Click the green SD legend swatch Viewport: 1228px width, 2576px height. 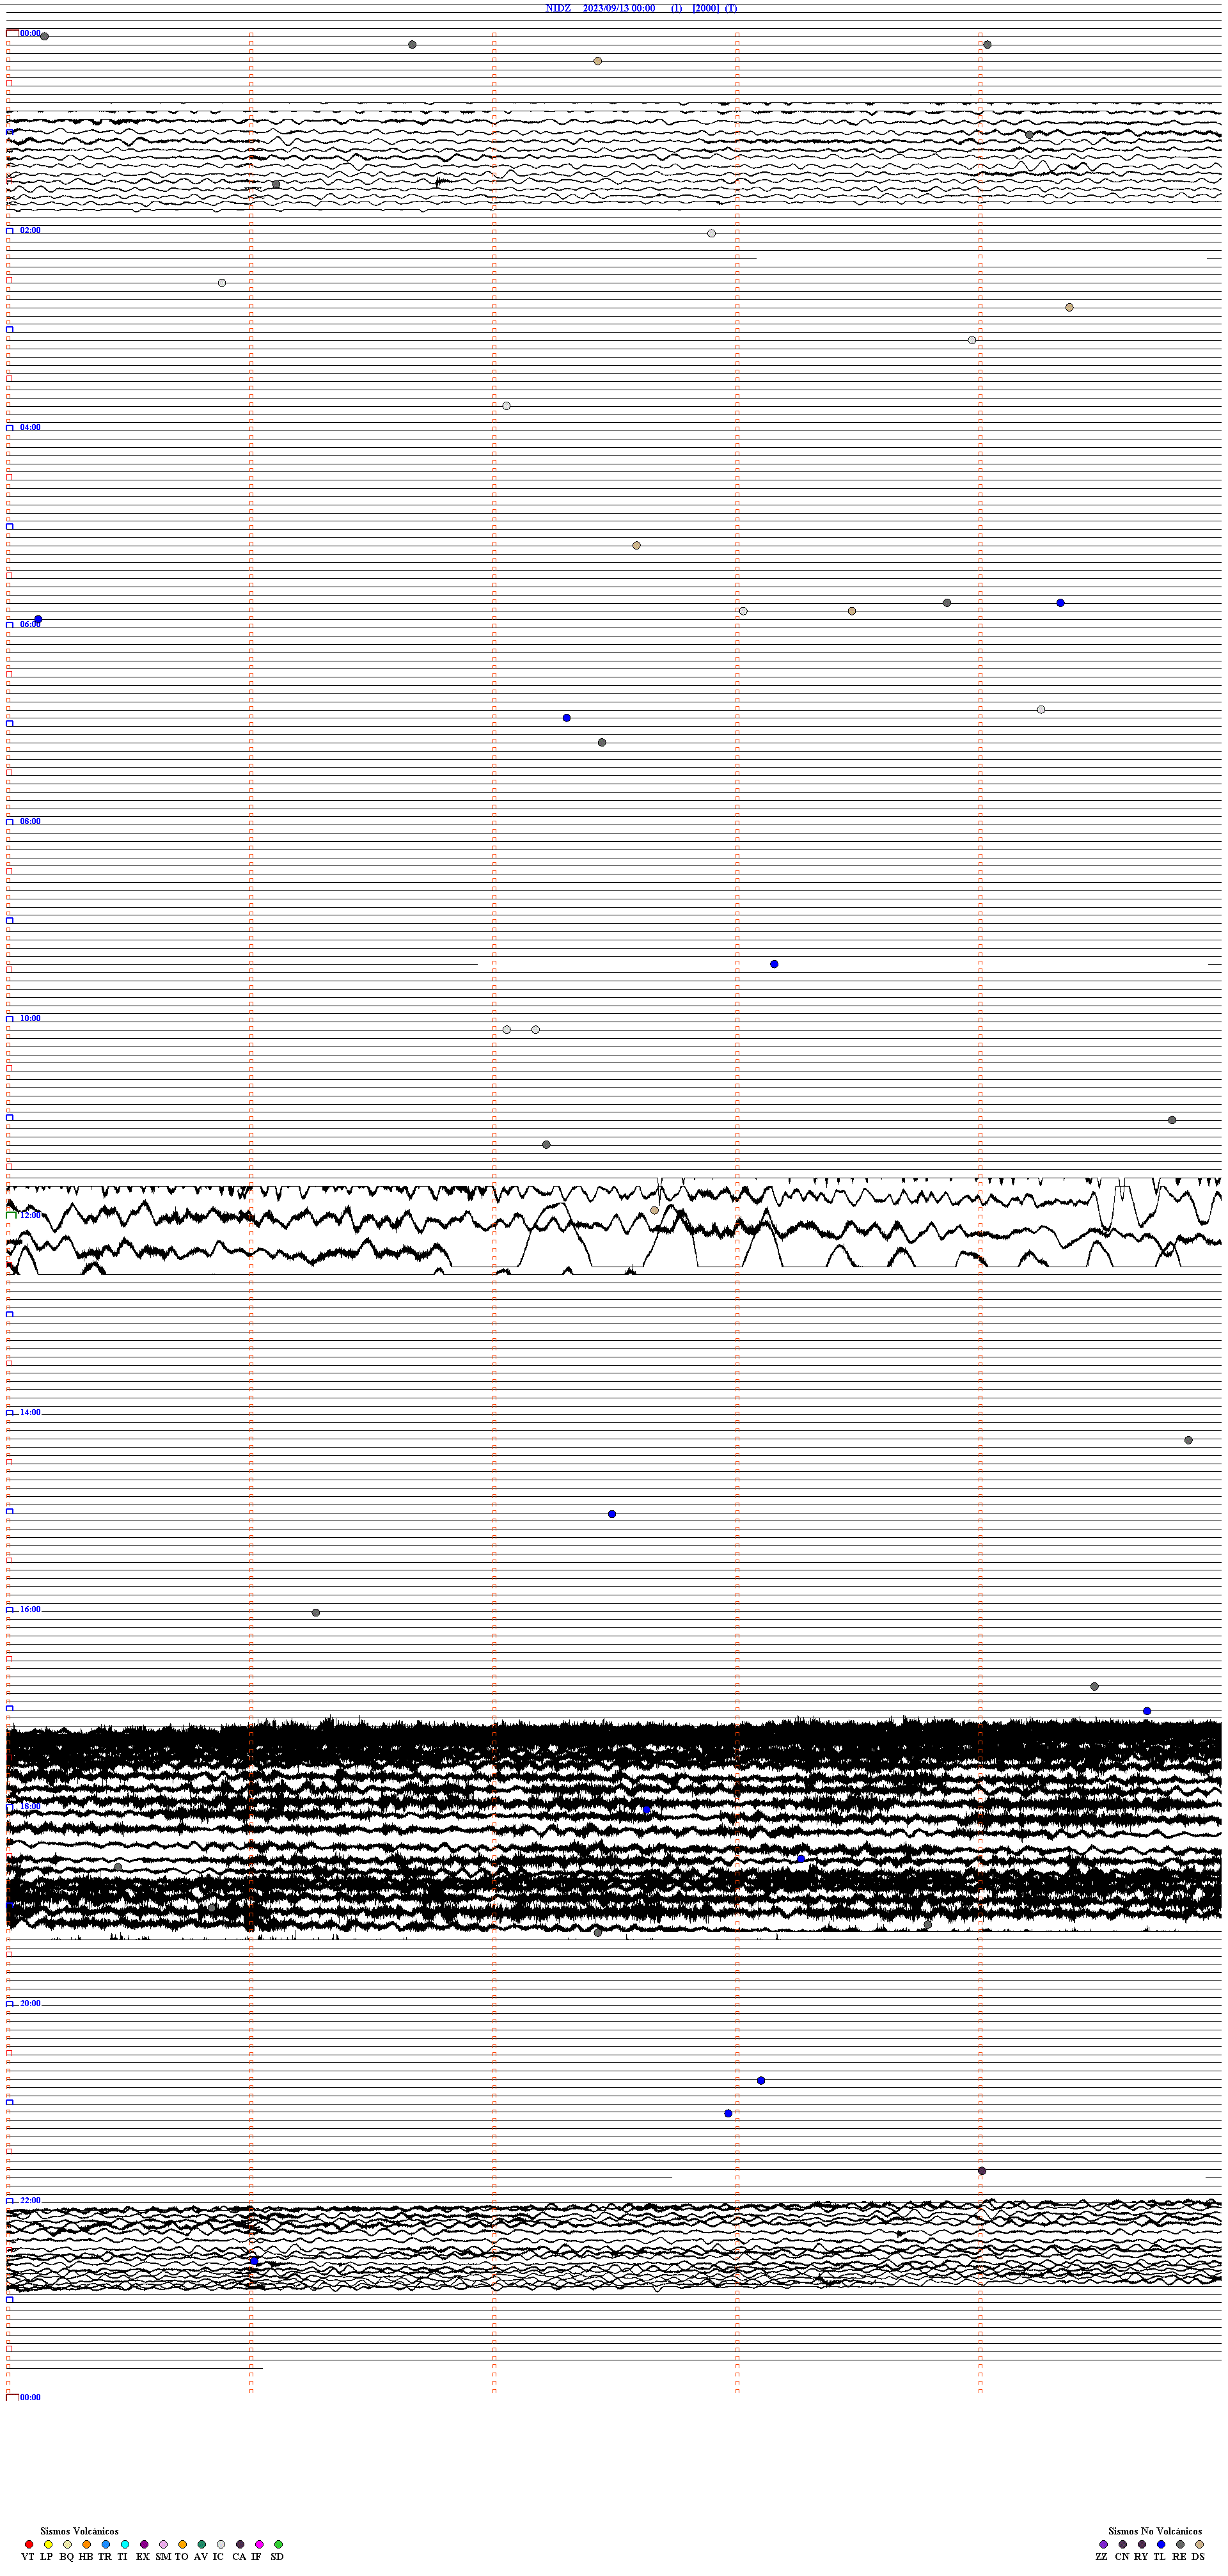click(x=278, y=2544)
